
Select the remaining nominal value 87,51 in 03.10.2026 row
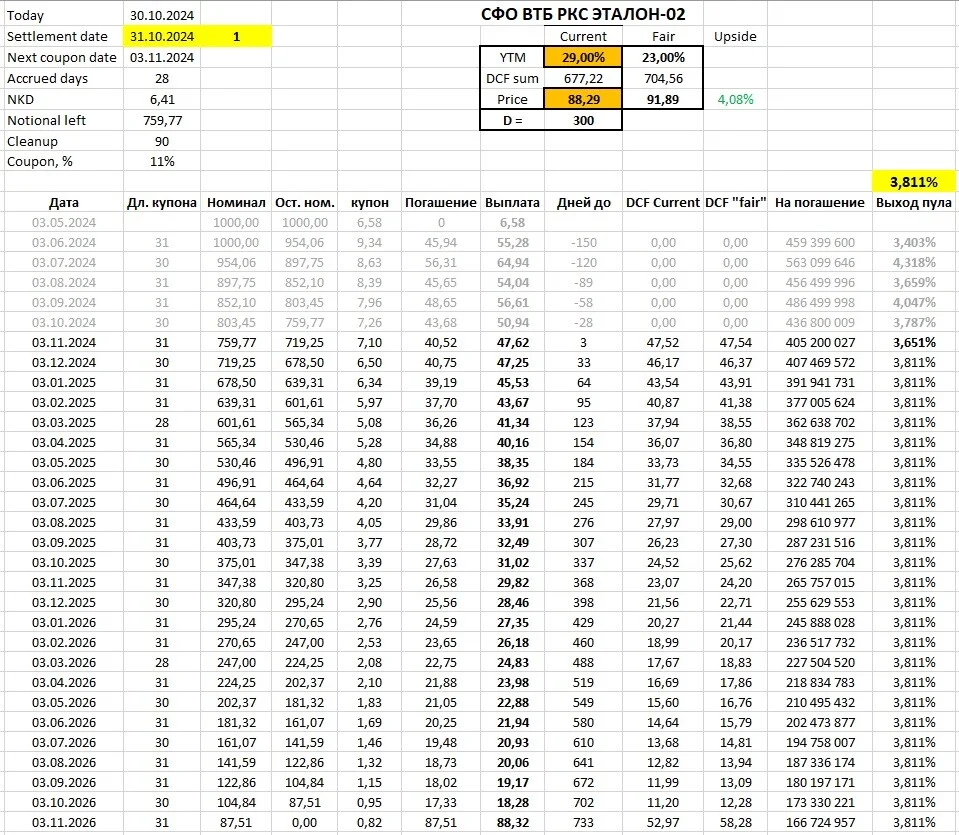(305, 802)
